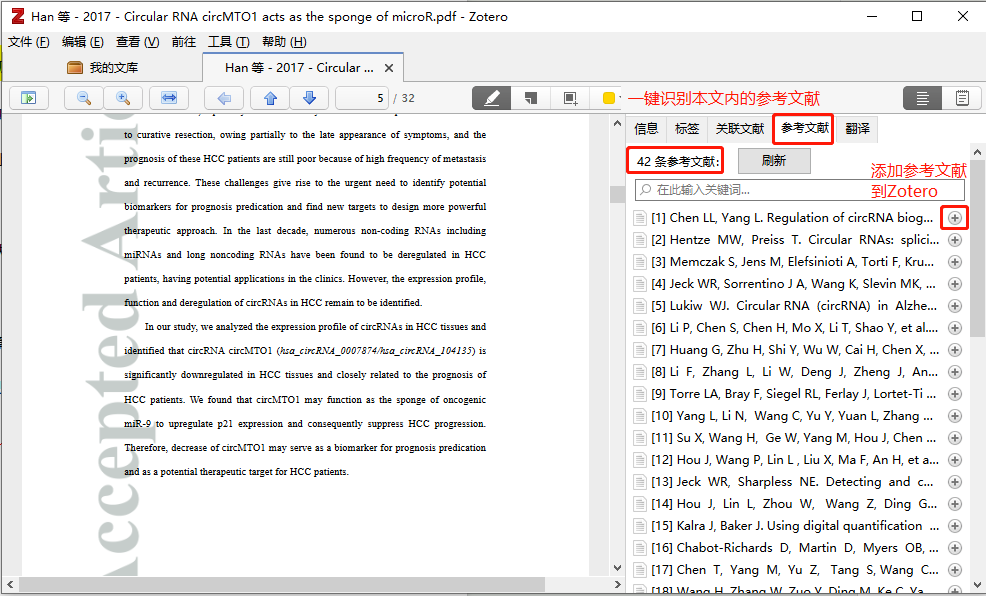
Task: Open the 文件 (F) menu
Action: click(28, 42)
